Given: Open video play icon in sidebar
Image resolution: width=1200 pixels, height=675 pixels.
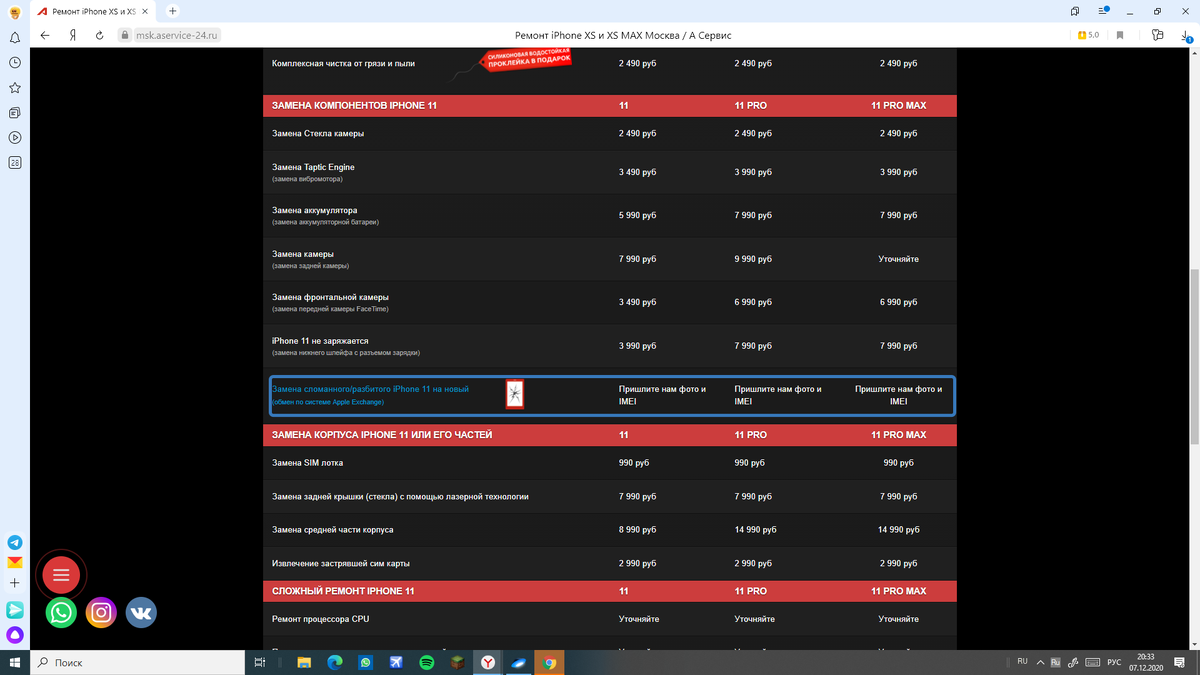Looking at the screenshot, I should click(x=15, y=137).
